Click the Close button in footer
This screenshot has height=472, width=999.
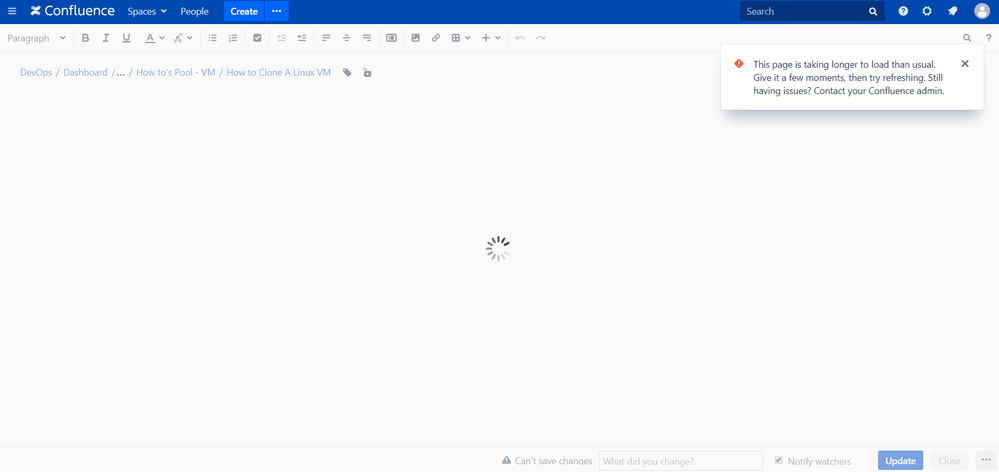click(949, 461)
